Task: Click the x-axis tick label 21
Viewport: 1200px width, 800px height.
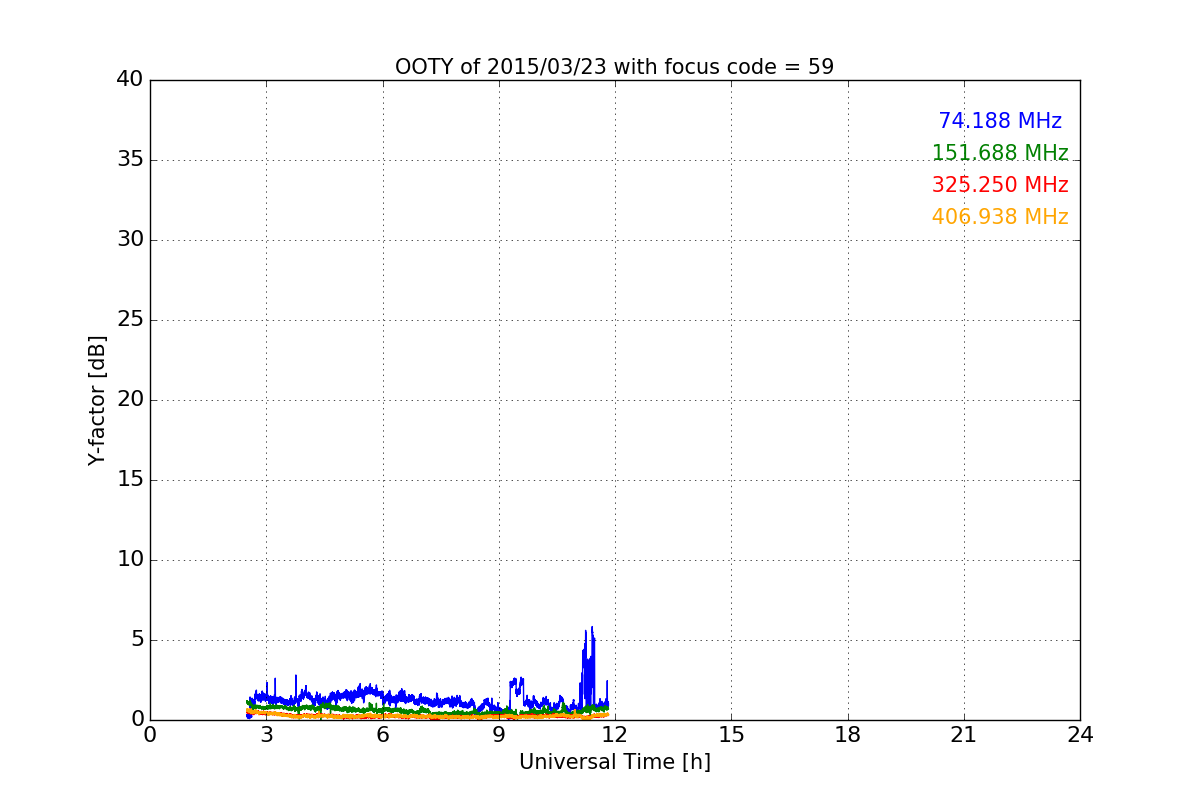Action: point(964,735)
